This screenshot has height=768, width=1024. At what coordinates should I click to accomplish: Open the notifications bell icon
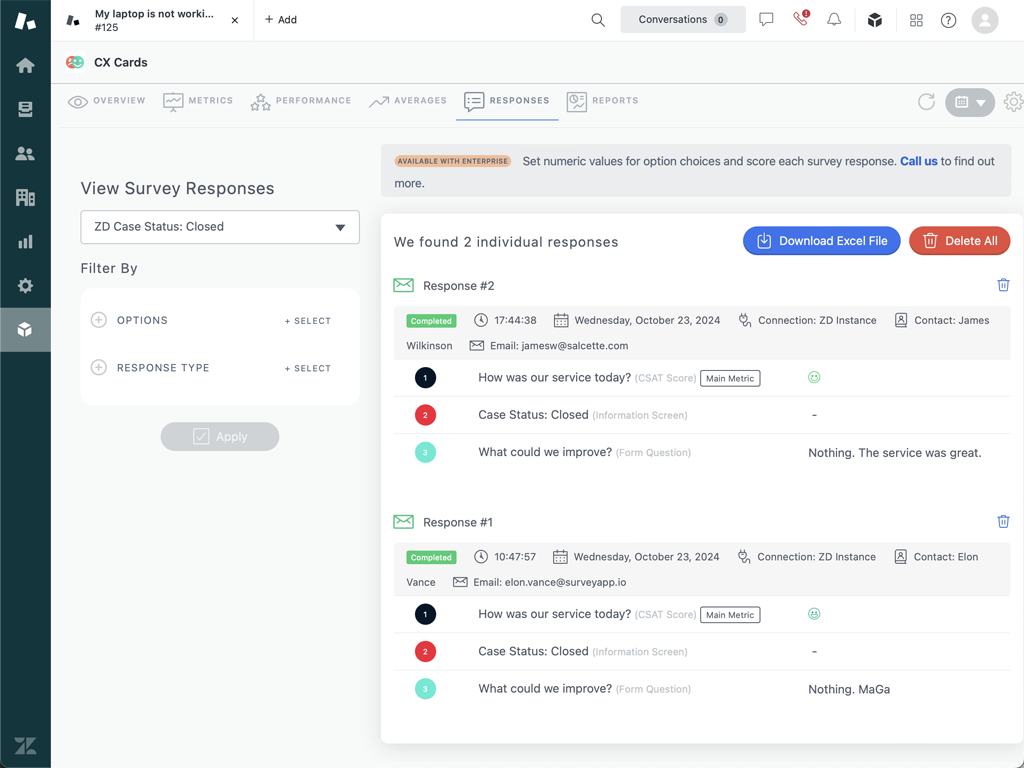pyautogui.click(x=834, y=20)
